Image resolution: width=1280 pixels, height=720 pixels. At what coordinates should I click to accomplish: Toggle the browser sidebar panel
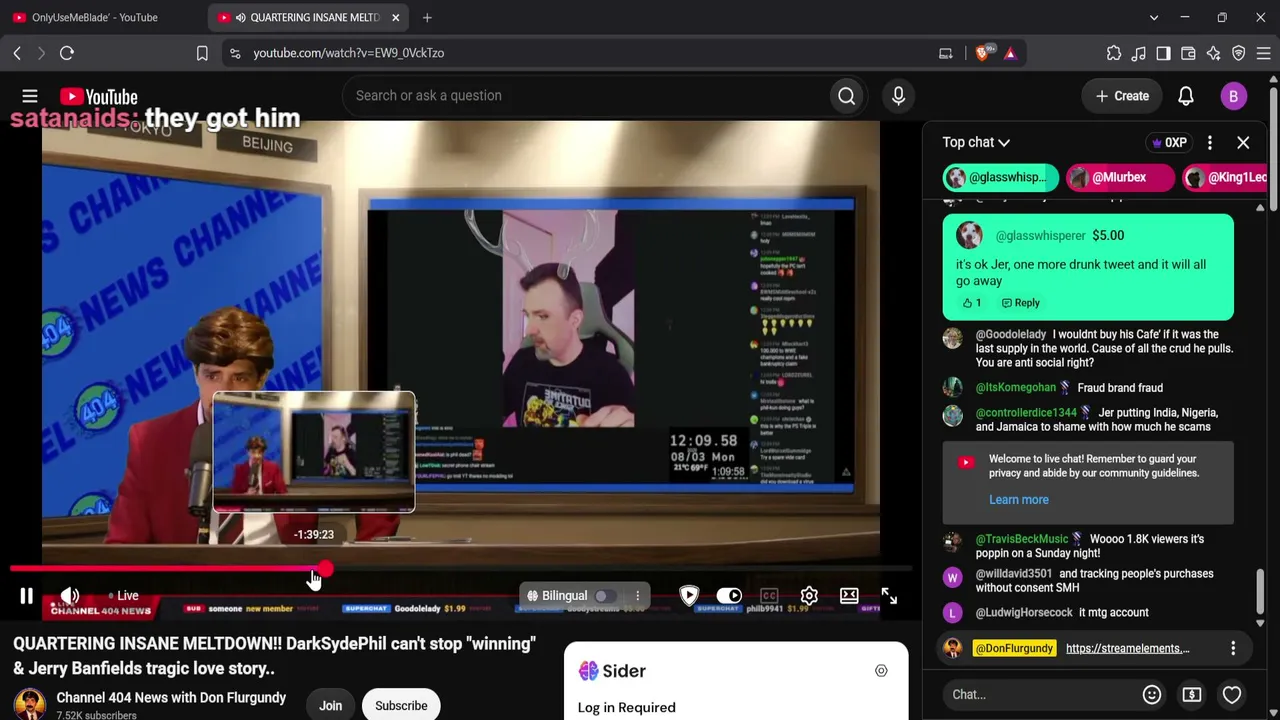1163,53
